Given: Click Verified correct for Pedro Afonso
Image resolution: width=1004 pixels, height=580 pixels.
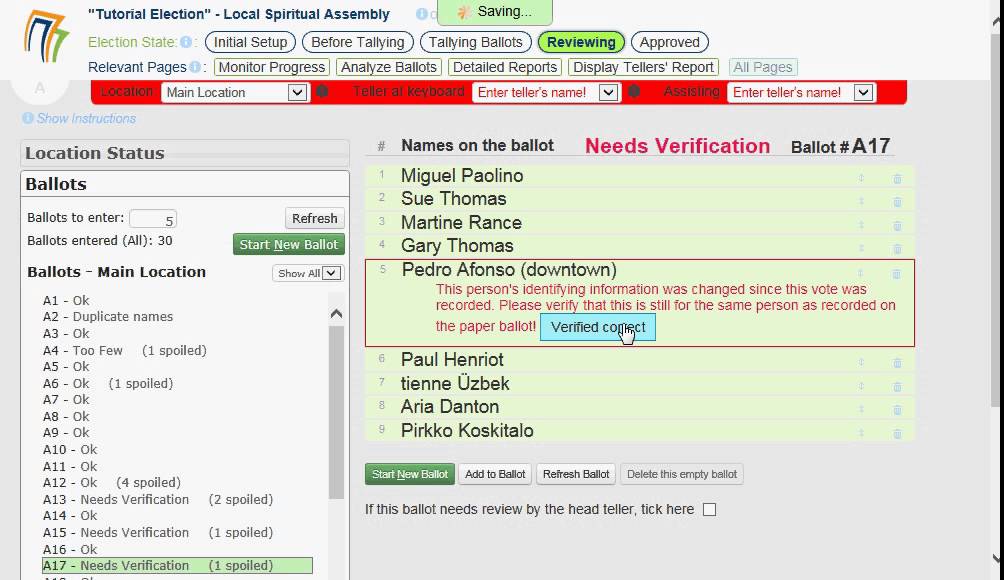Looking at the screenshot, I should [x=597, y=327].
